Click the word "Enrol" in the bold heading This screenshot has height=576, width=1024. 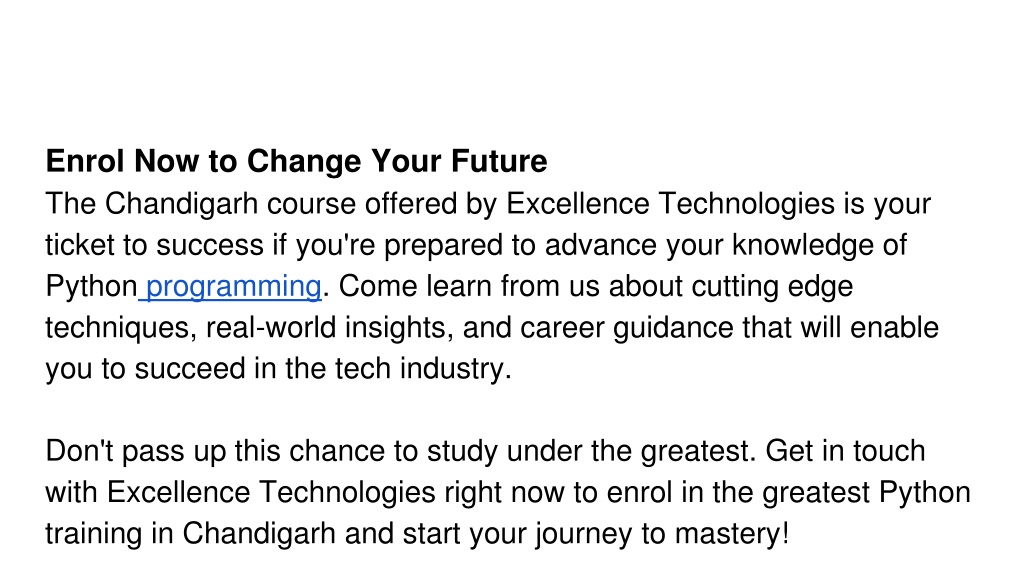tap(85, 161)
